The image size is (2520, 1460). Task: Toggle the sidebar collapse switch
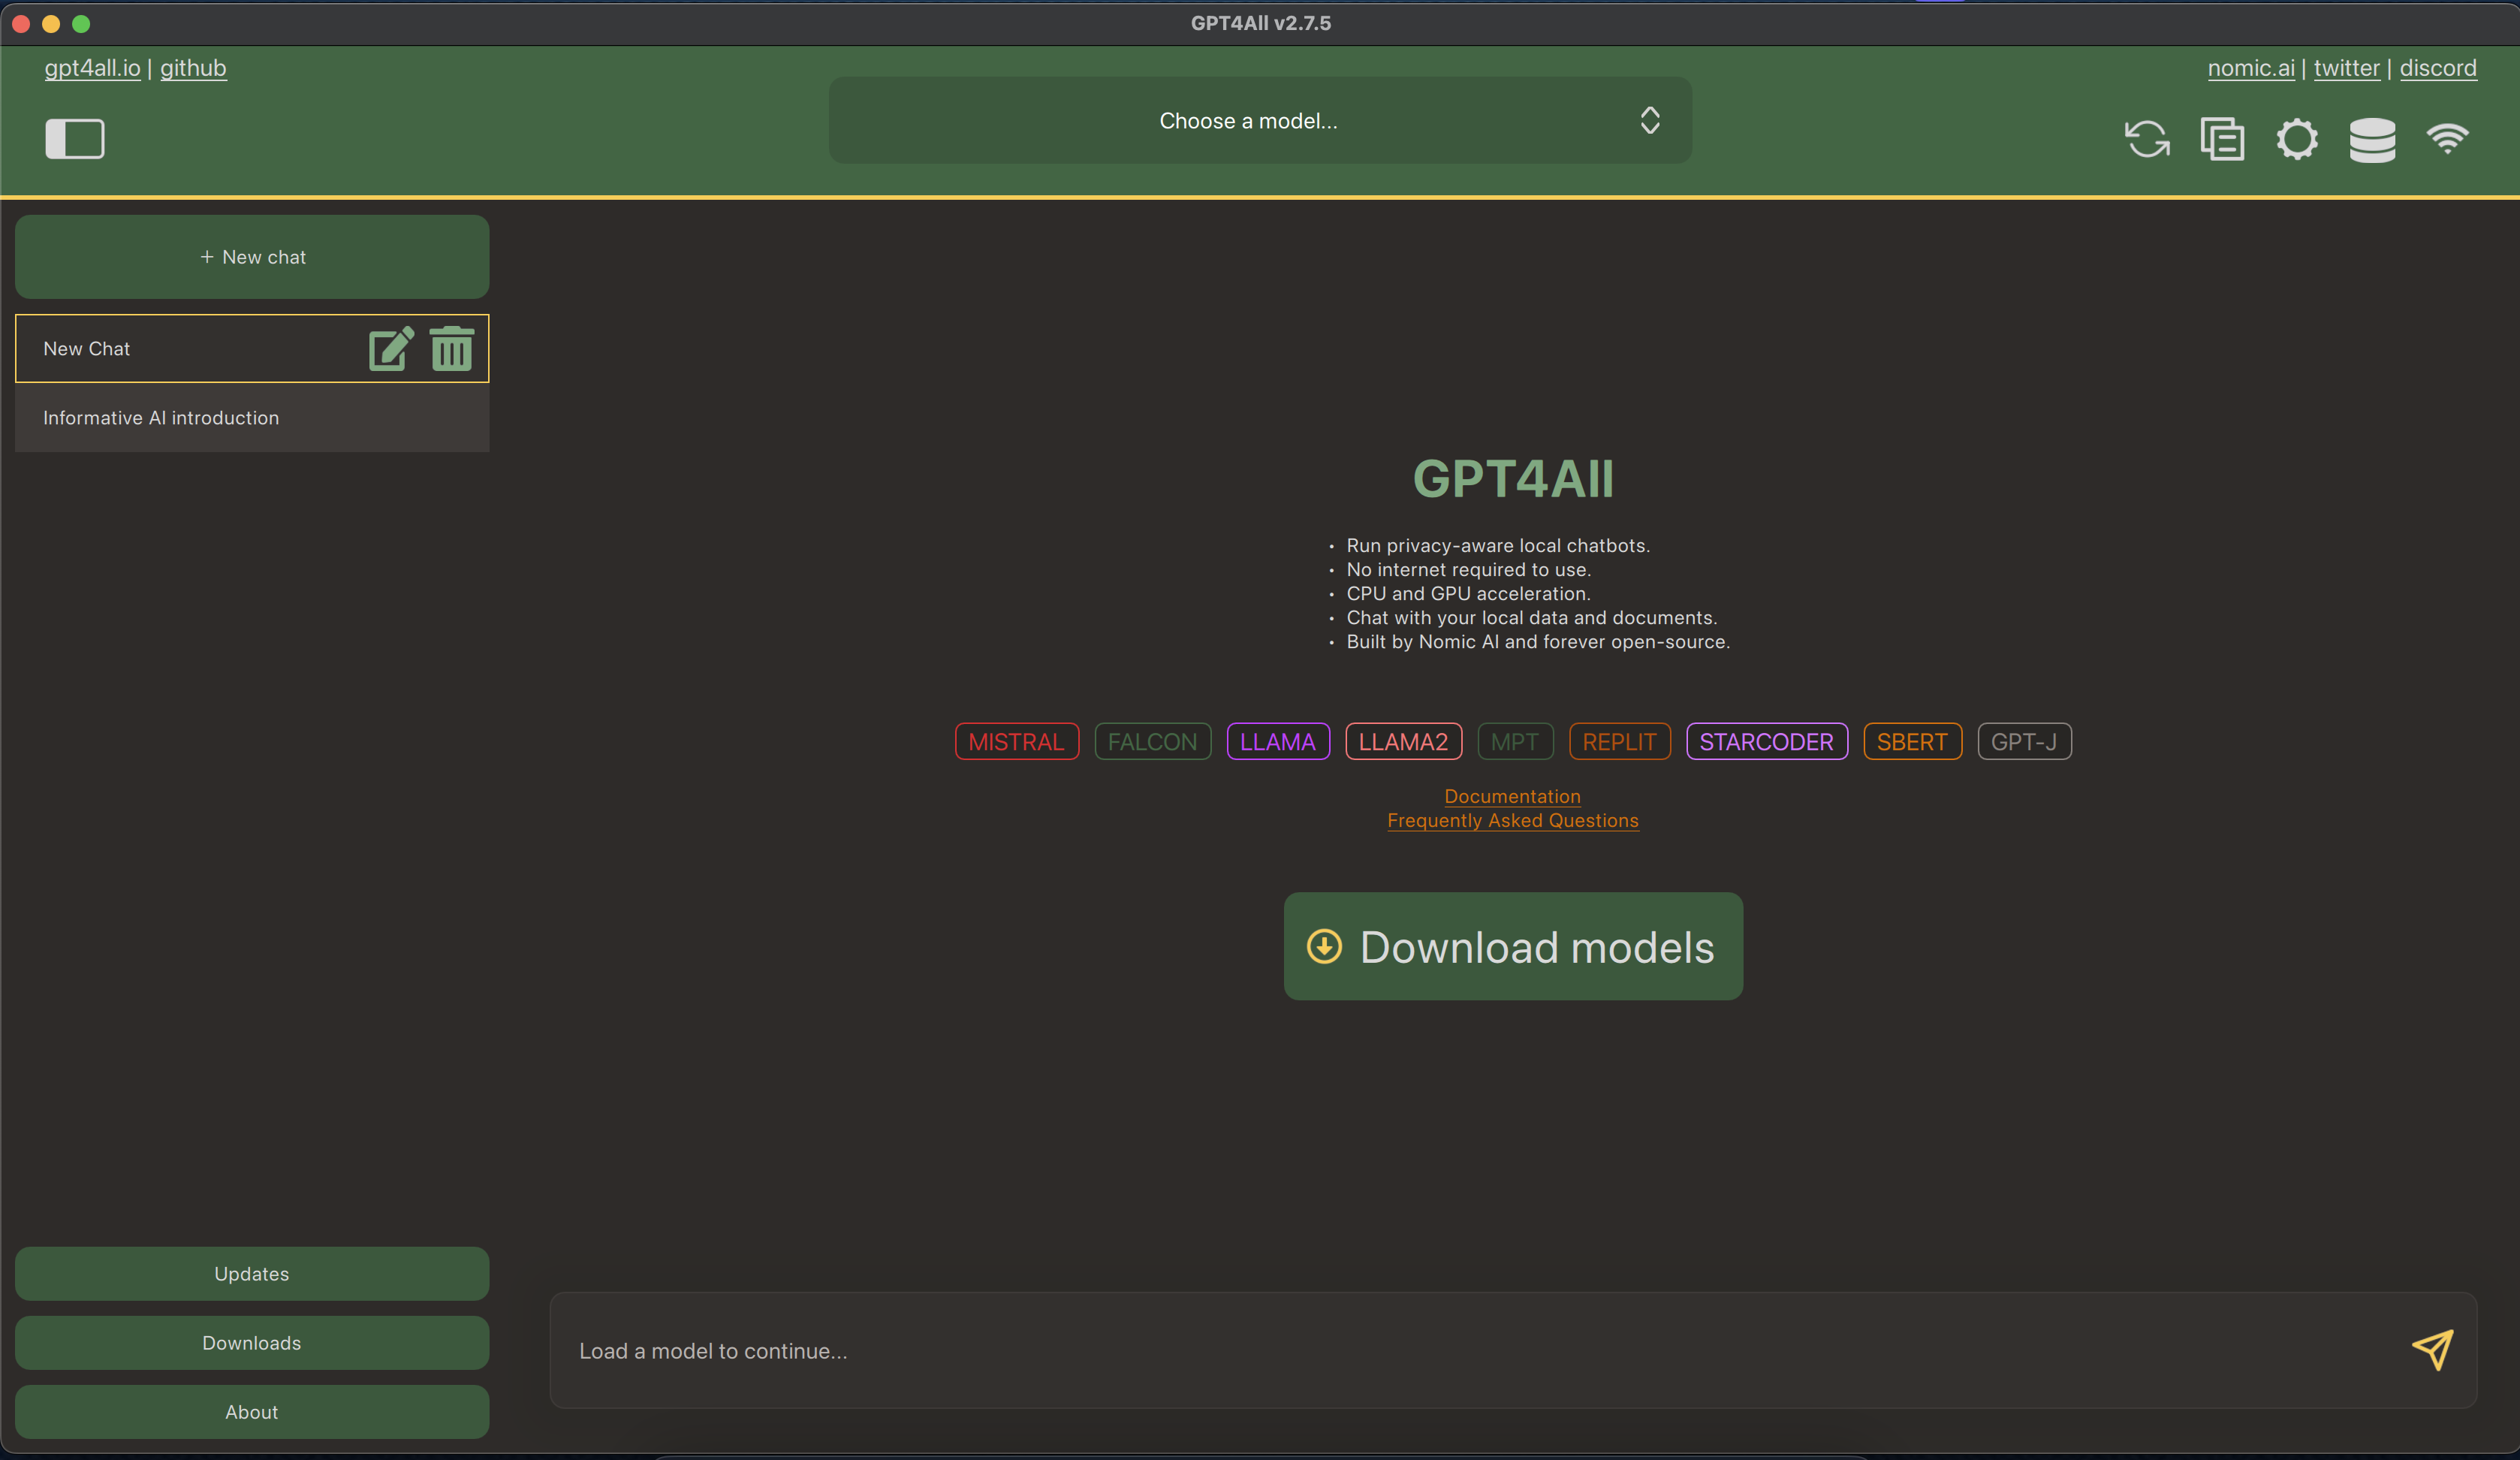74,139
